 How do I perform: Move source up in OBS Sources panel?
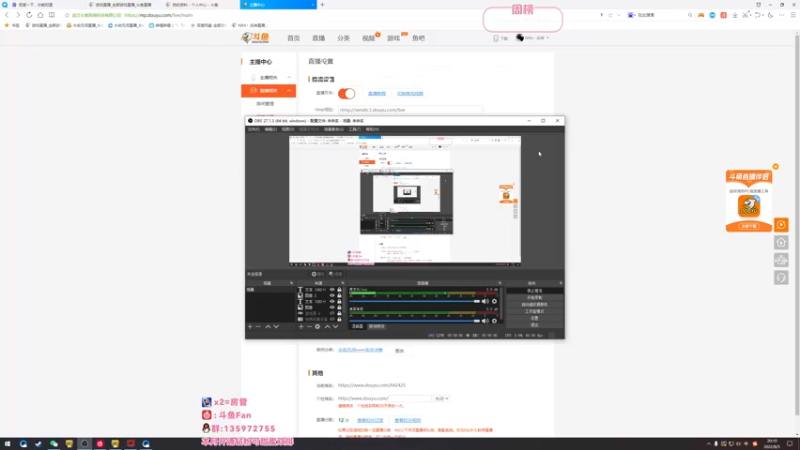(328, 327)
